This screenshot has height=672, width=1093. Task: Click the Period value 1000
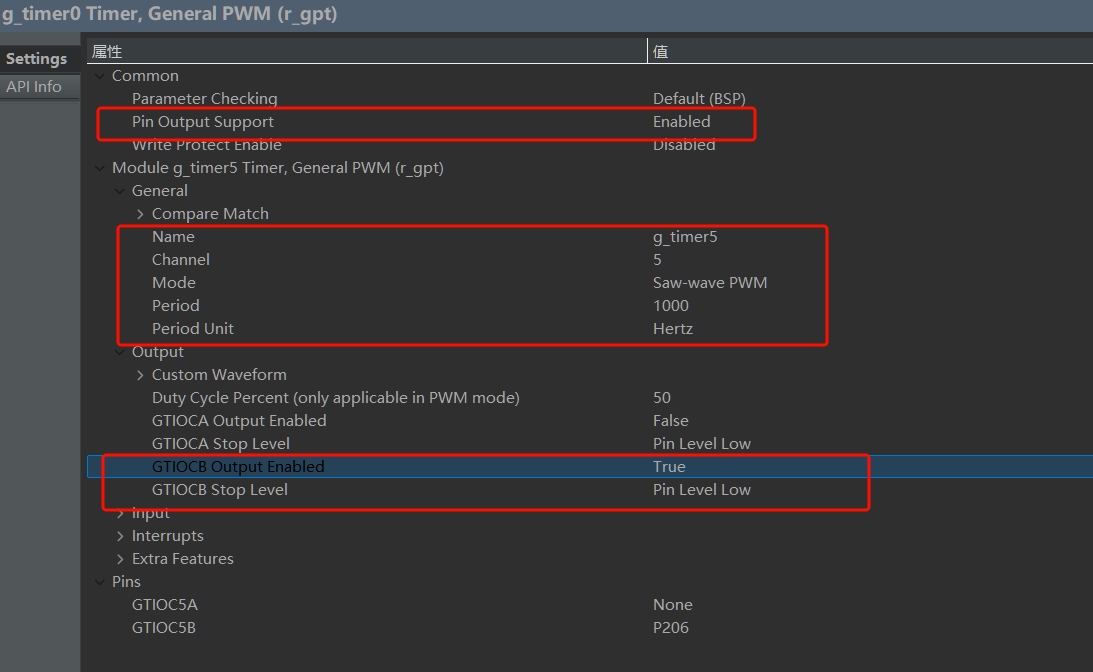pos(671,306)
